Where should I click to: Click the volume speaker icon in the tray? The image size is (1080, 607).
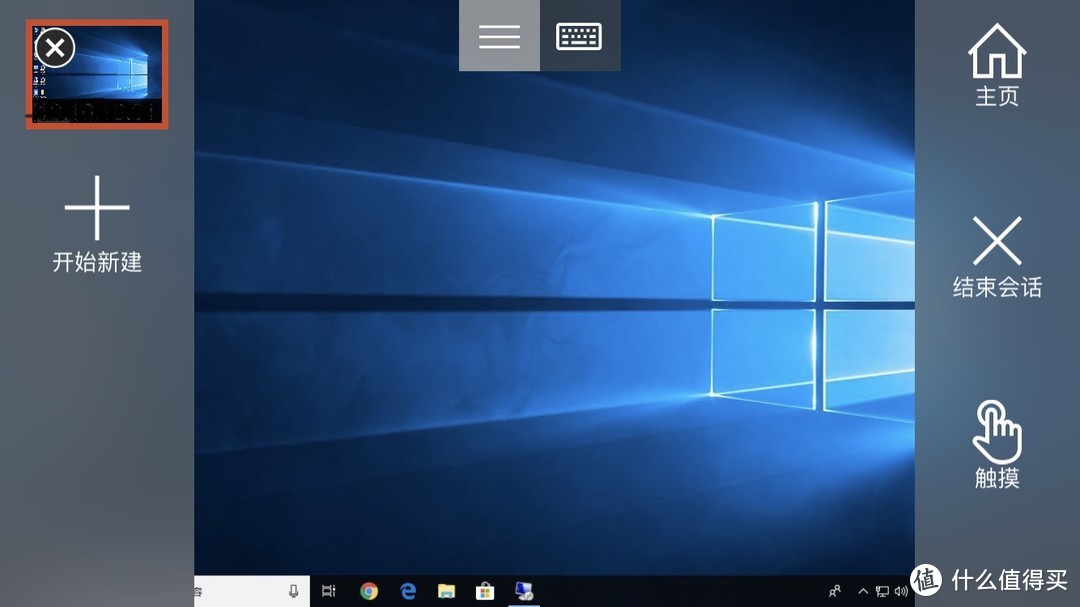(x=901, y=591)
